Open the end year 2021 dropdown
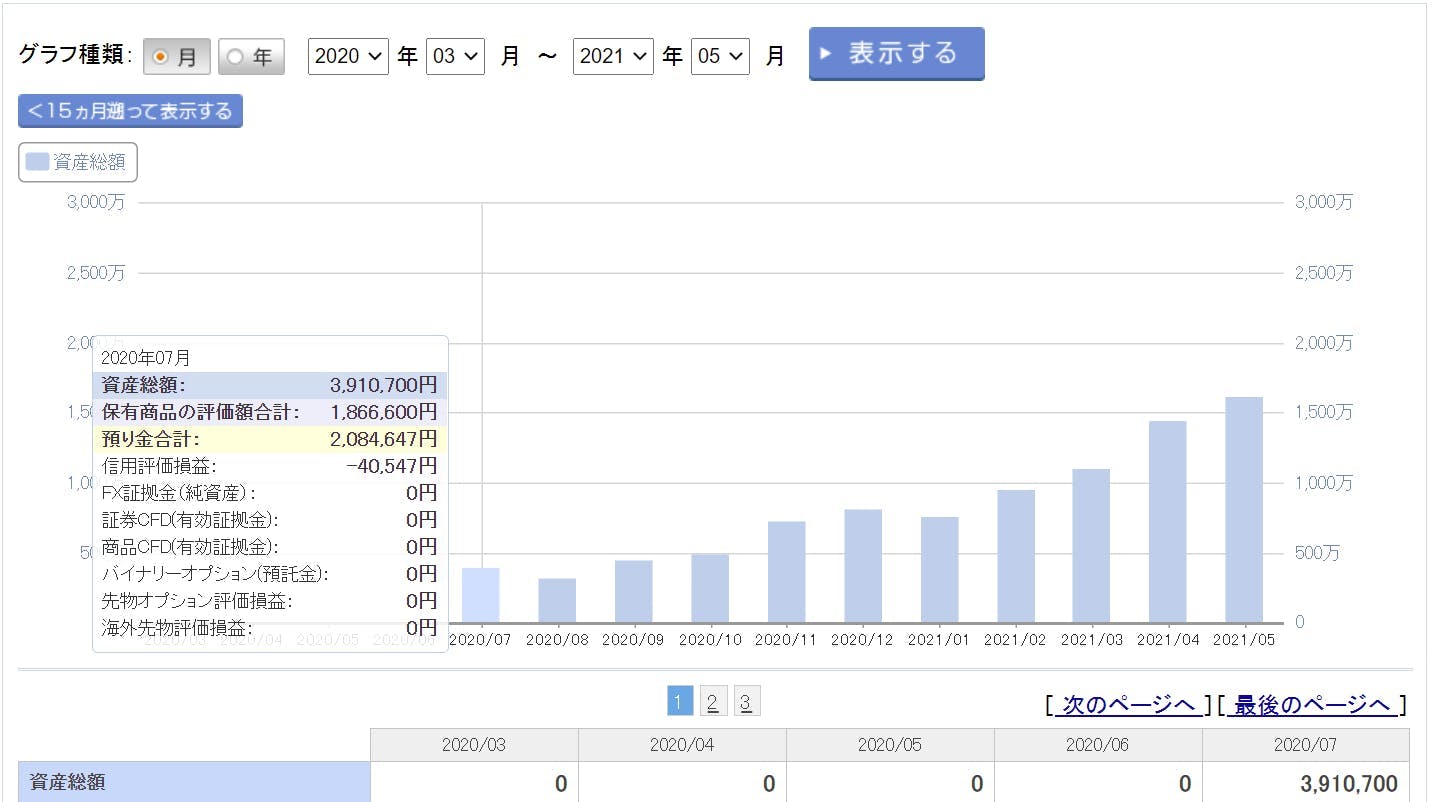 pos(613,56)
